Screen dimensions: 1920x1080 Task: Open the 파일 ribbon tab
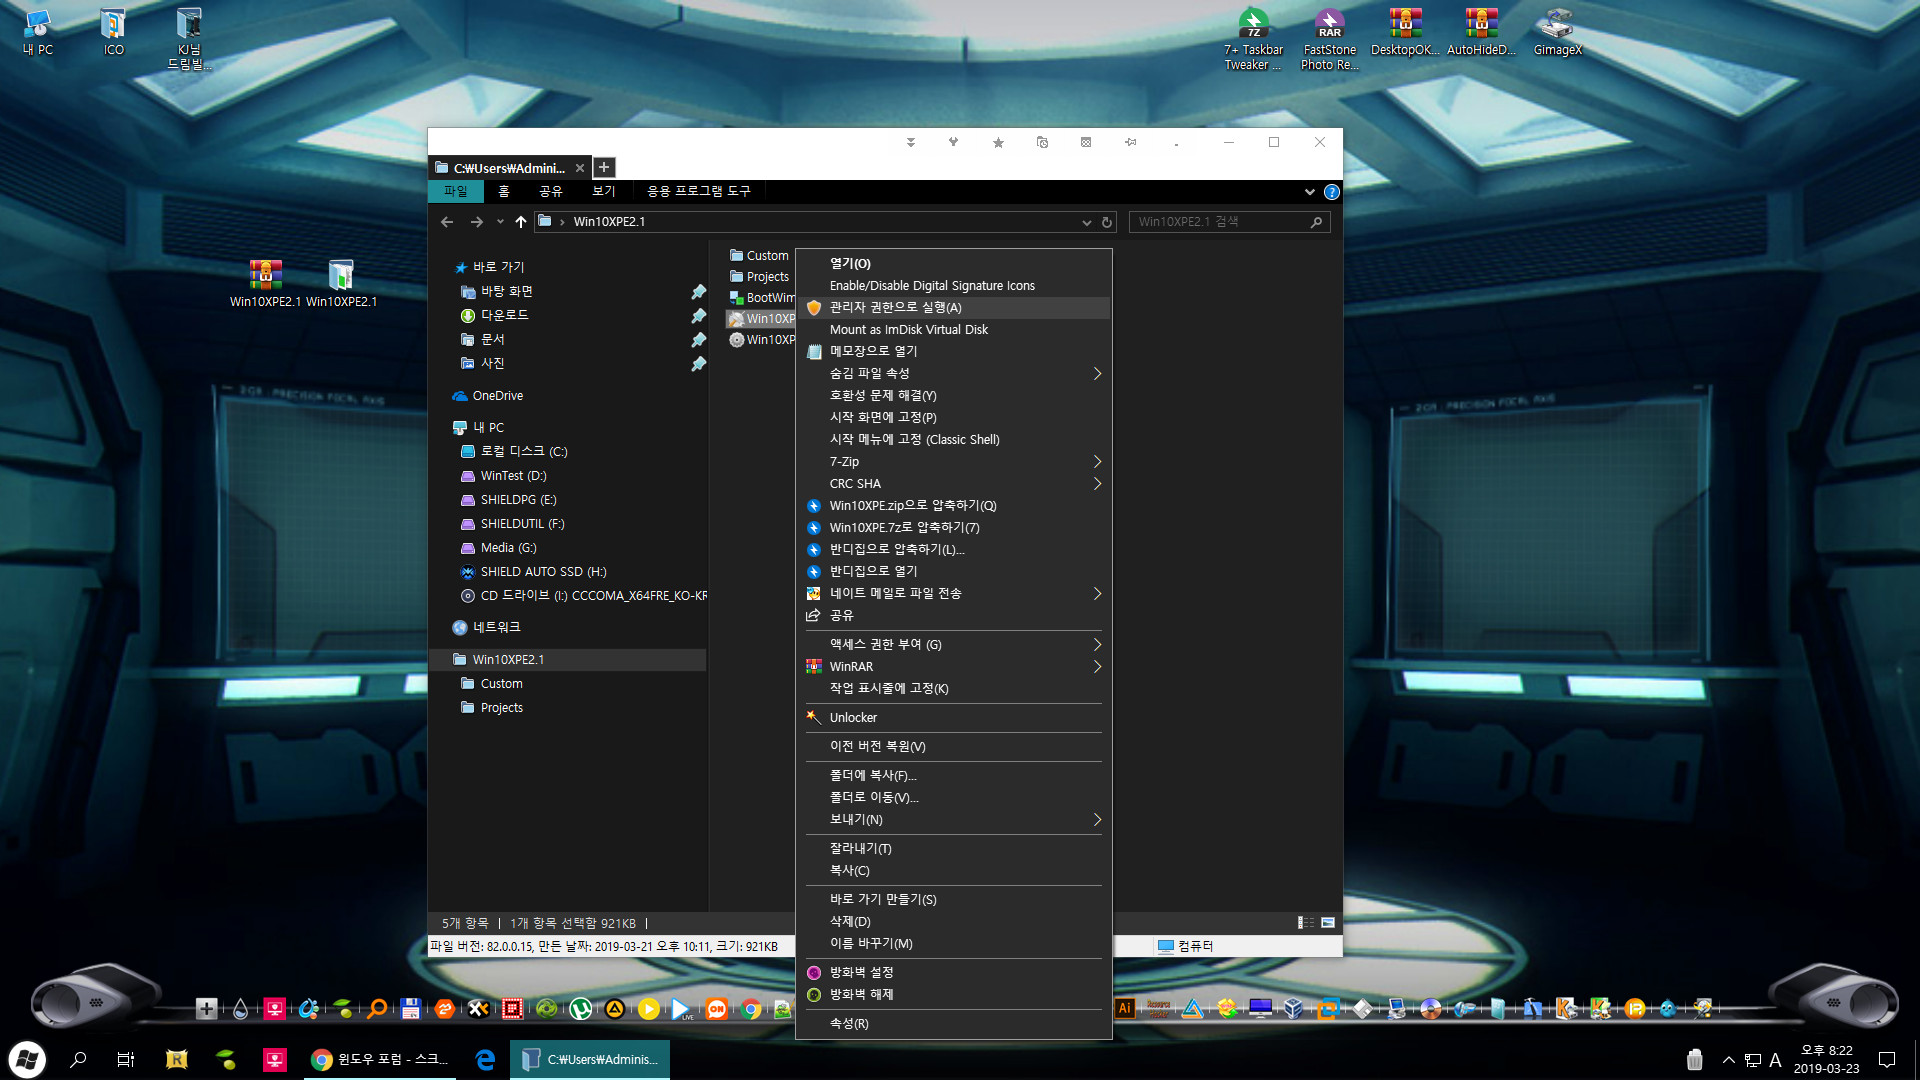coord(455,191)
